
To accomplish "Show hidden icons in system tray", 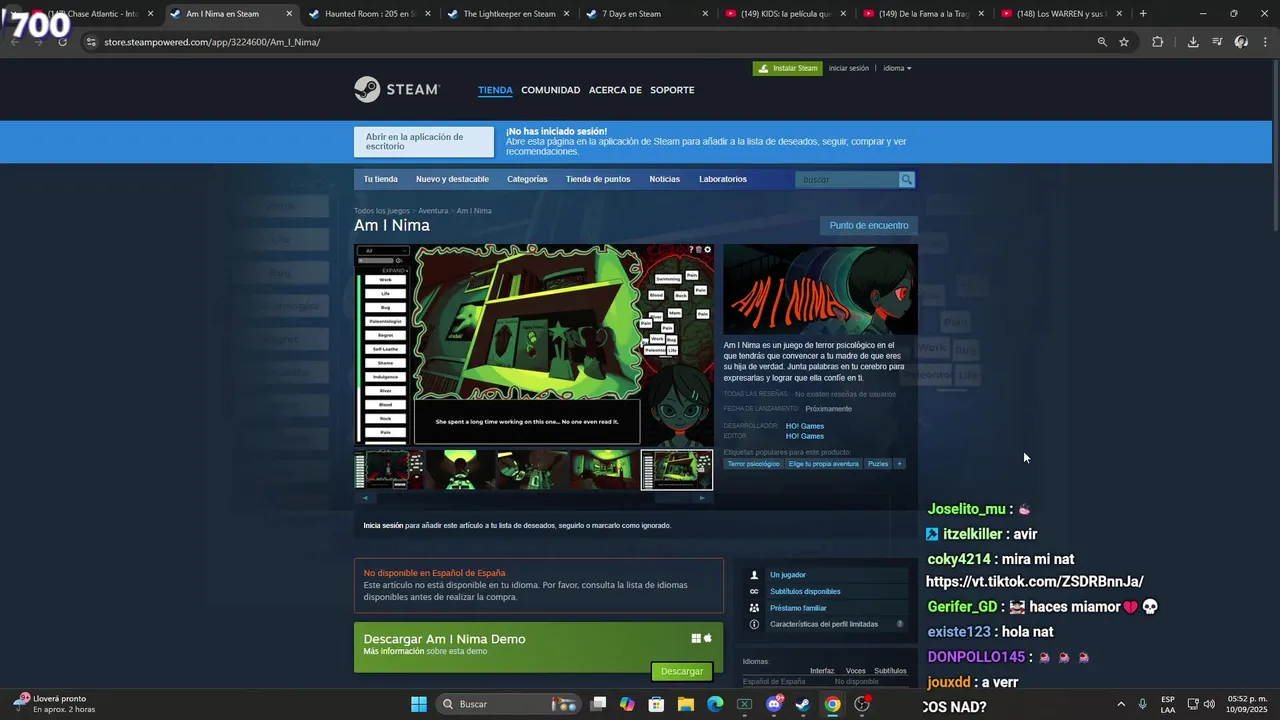I will pyautogui.click(x=1120, y=704).
